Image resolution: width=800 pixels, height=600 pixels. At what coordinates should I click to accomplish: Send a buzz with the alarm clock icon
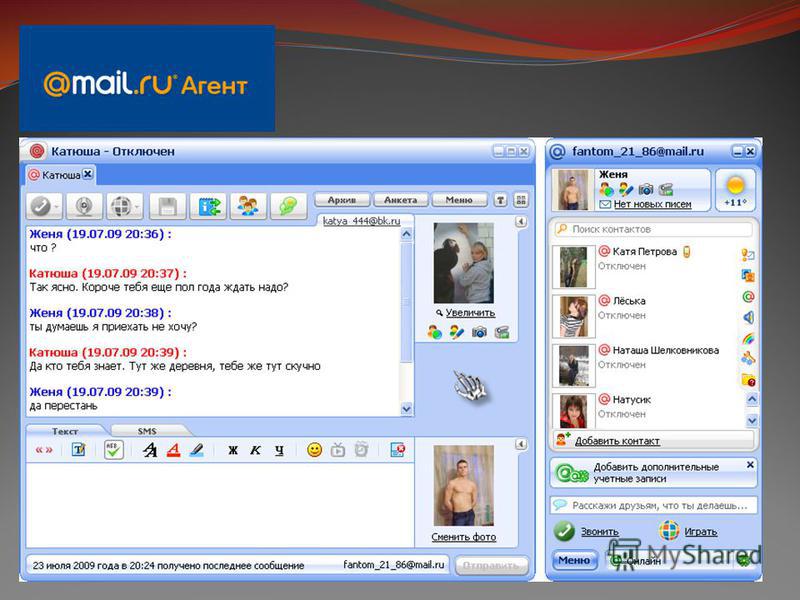(361, 449)
